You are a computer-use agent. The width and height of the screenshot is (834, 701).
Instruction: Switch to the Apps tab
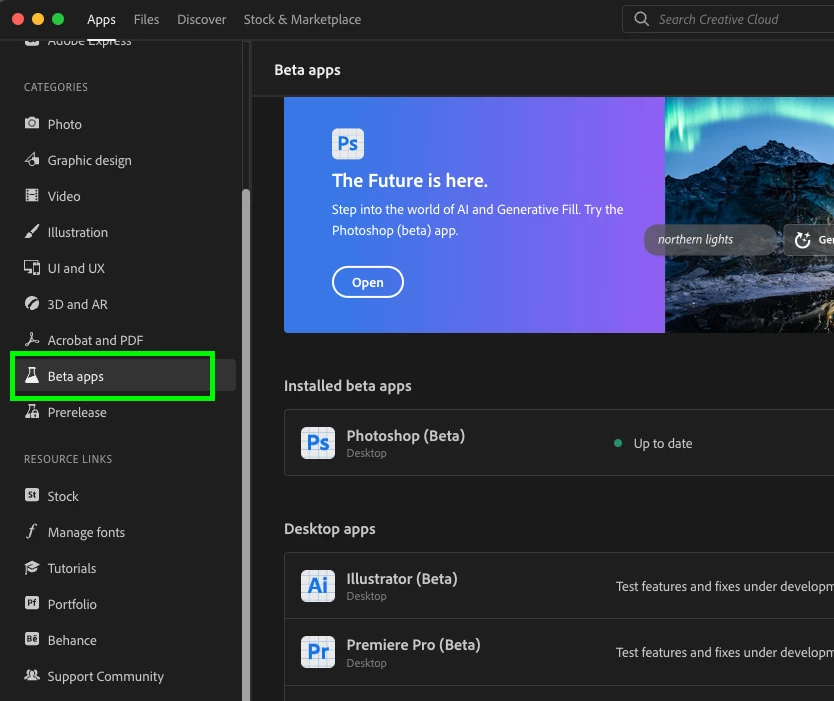pyautogui.click(x=101, y=20)
